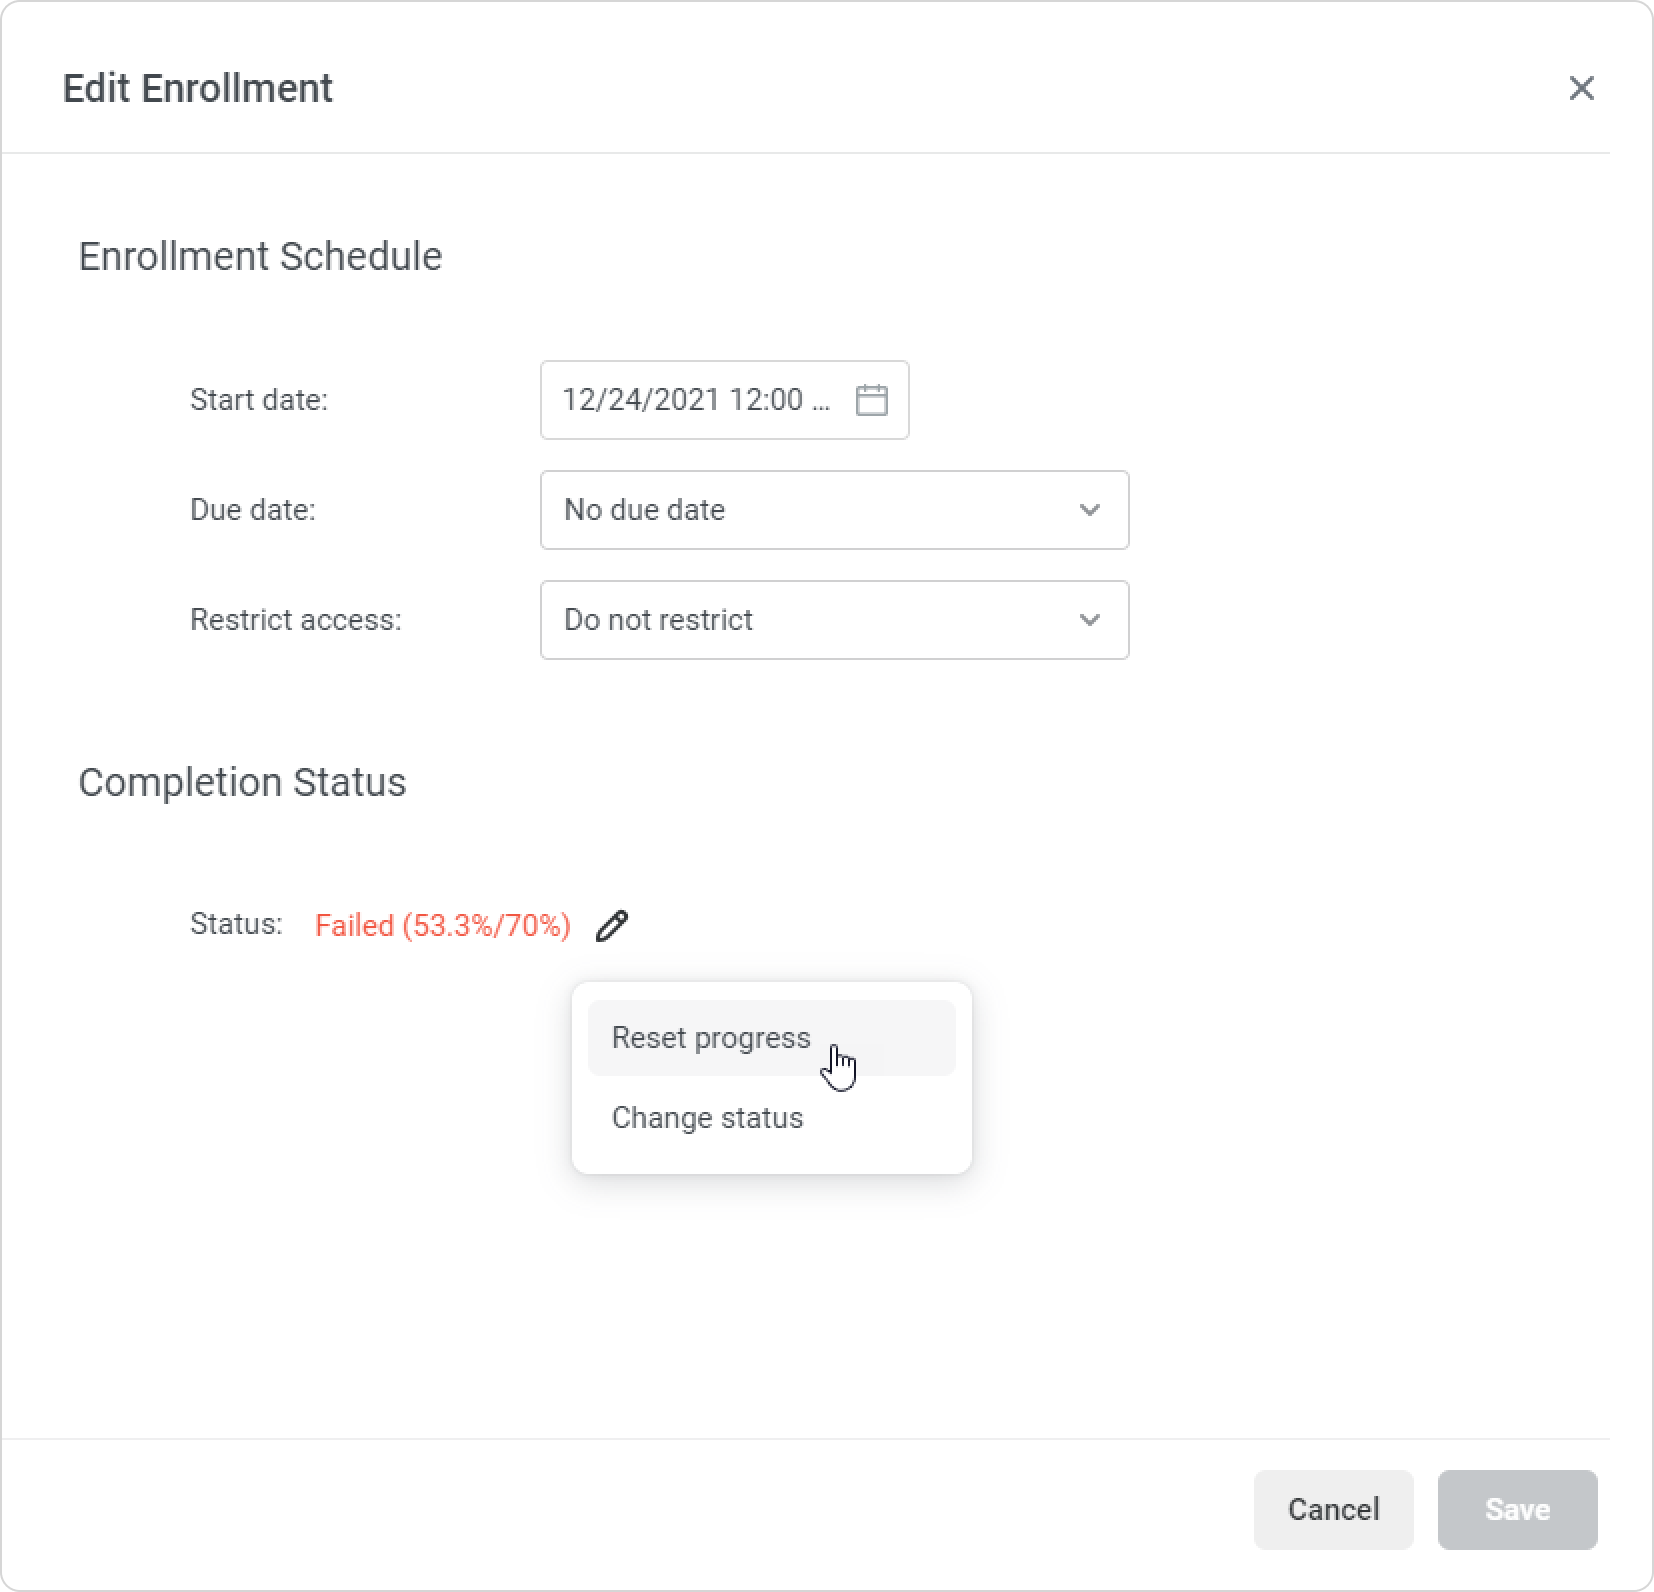Viewport: 1654px width, 1592px height.
Task: Click the pencil icon next to status
Action: pos(612,926)
